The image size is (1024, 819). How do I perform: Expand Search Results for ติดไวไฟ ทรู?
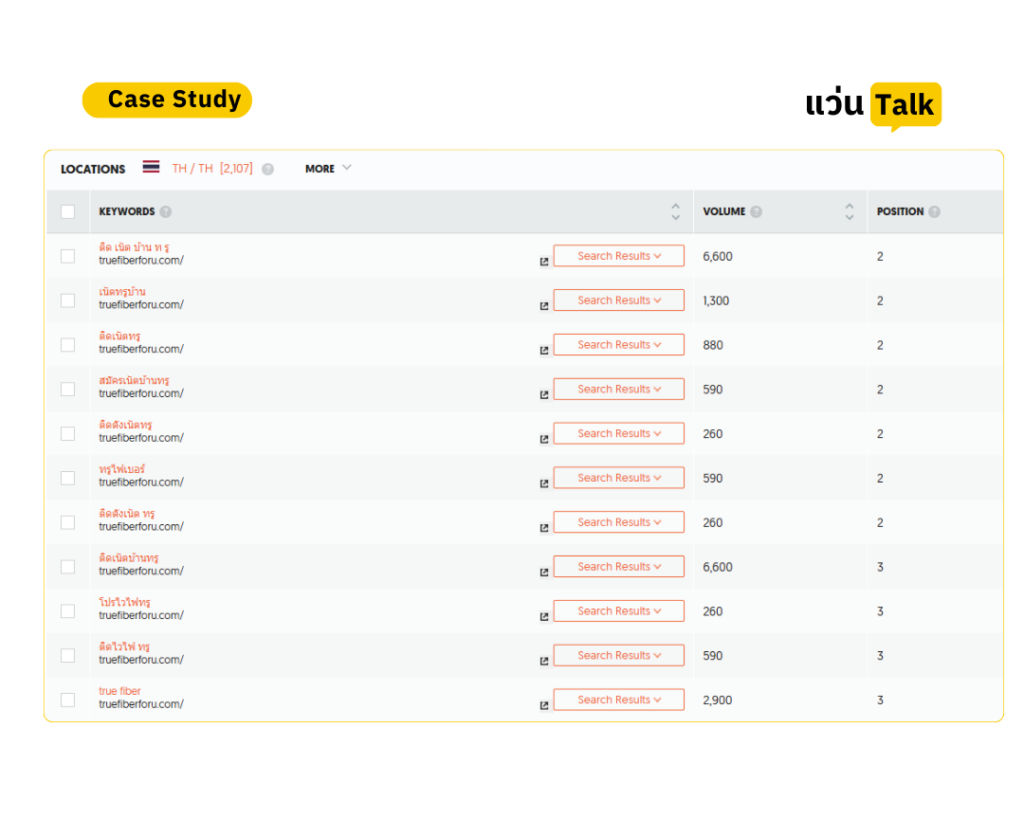[619, 656]
